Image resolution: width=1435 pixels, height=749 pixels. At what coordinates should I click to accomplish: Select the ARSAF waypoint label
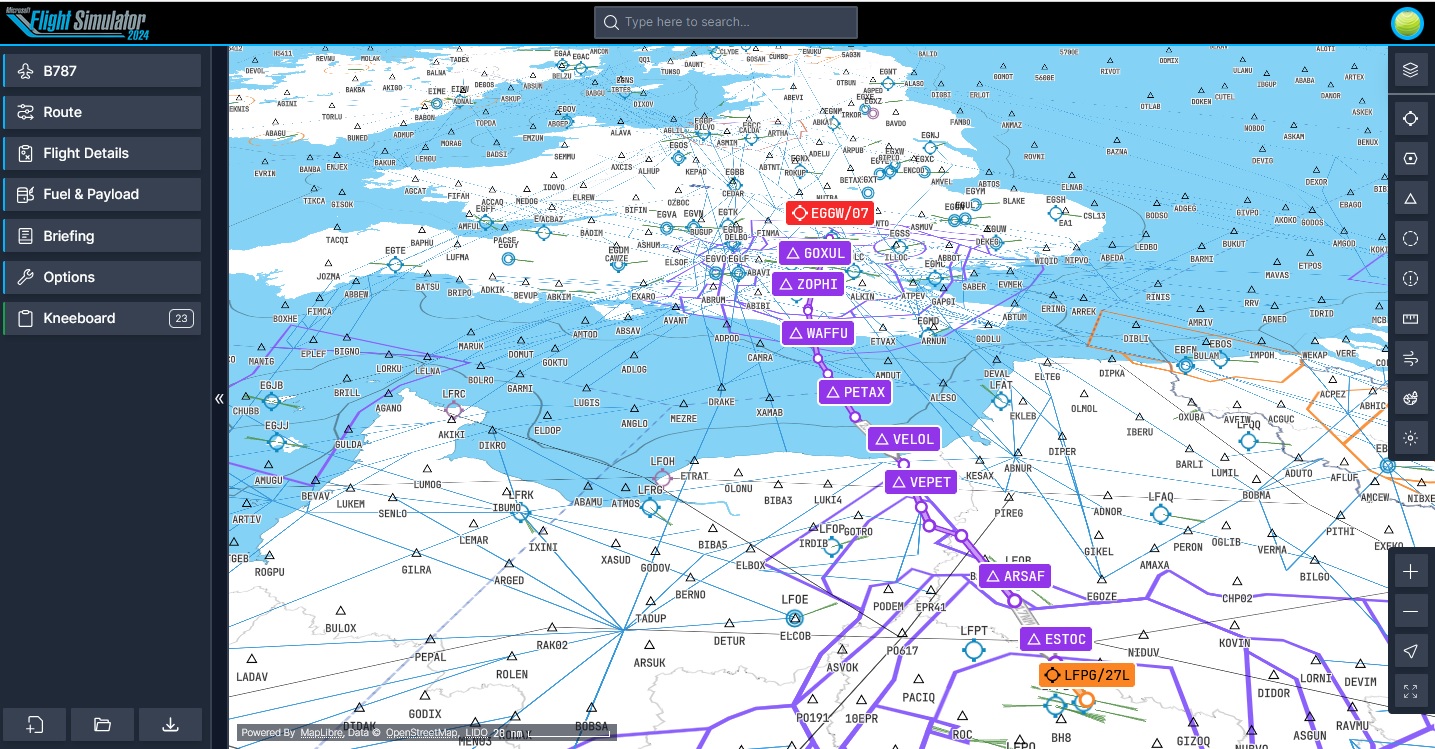1015,576
